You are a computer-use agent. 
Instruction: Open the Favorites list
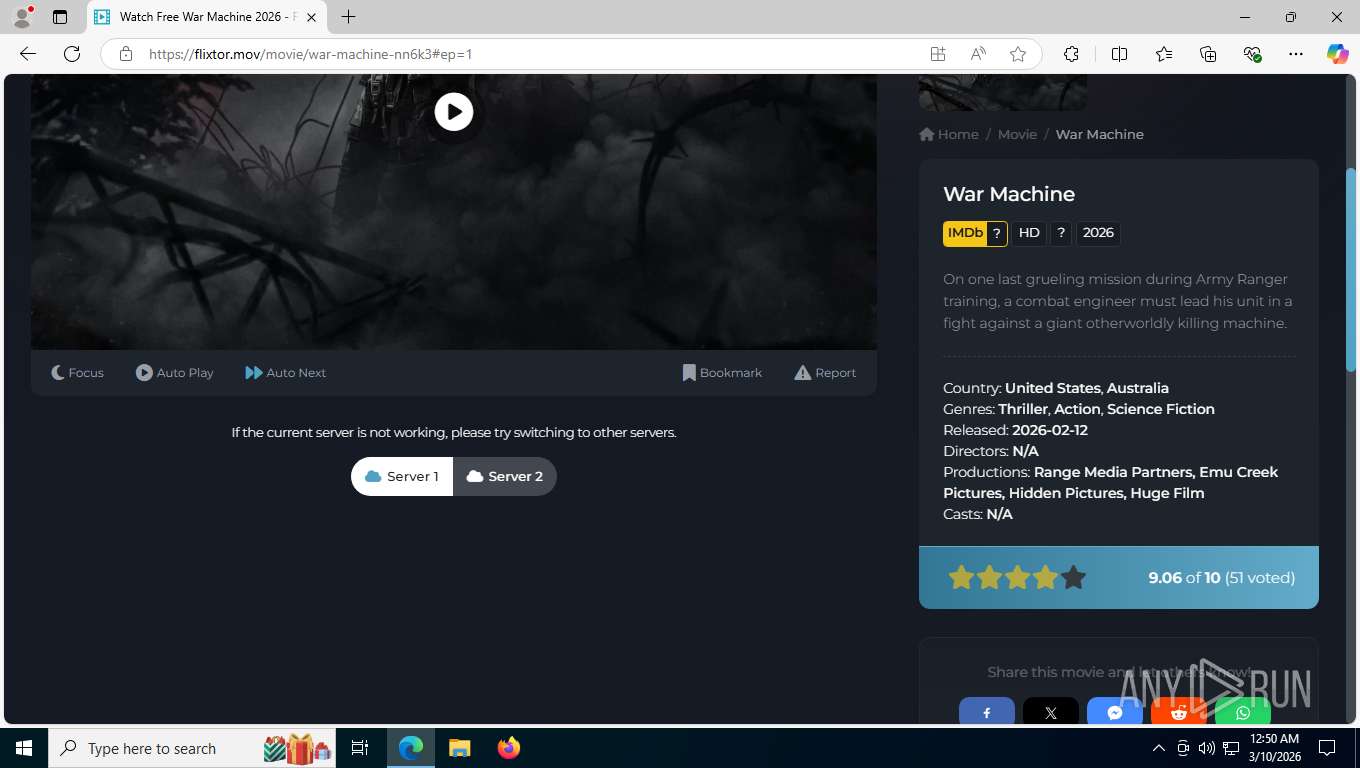pos(1164,54)
